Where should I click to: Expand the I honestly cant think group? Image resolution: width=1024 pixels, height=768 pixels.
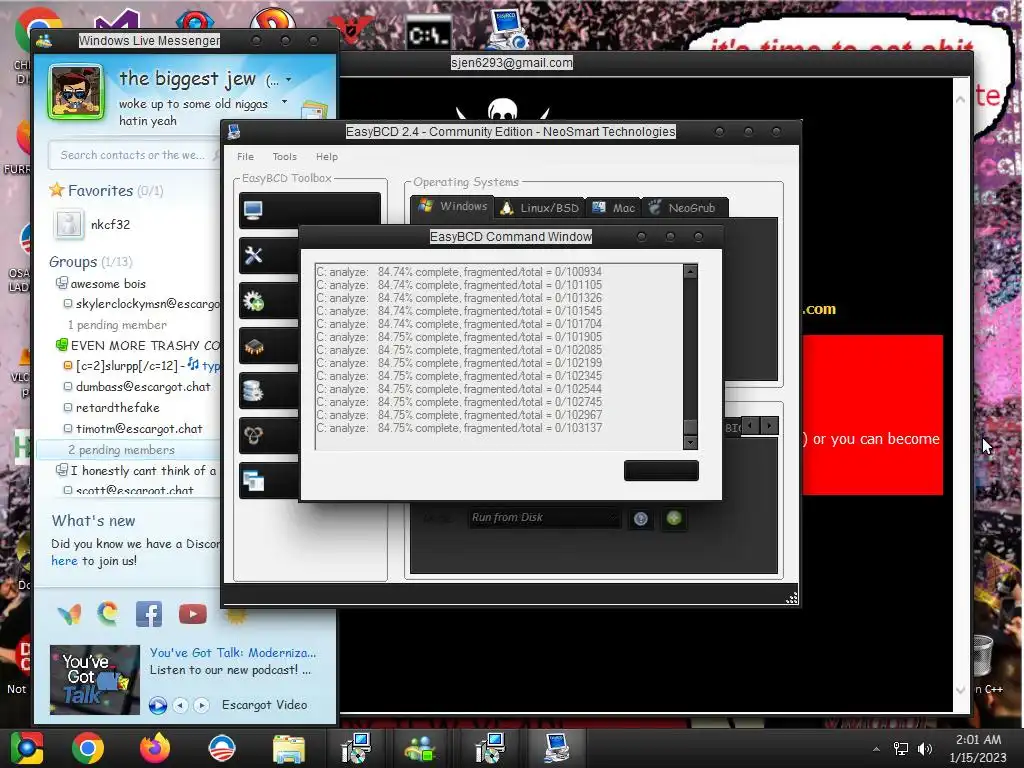click(x=136, y=470)
